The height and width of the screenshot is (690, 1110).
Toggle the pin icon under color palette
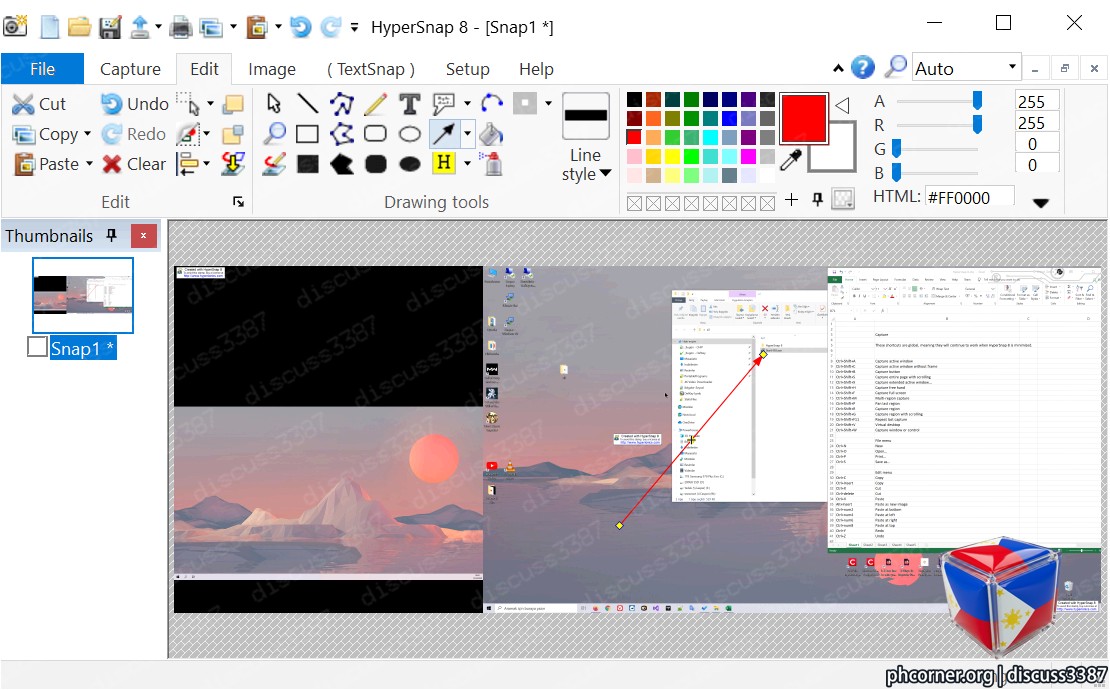(x=817, y=200)
